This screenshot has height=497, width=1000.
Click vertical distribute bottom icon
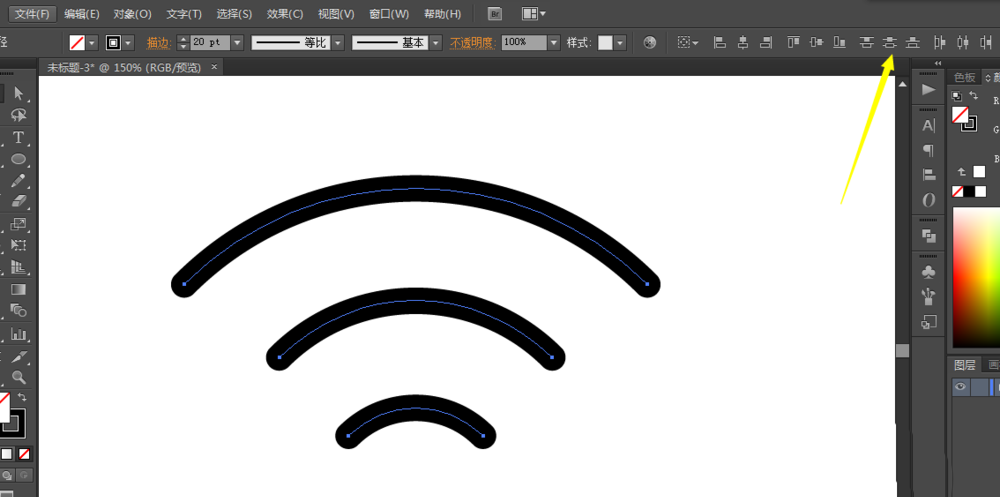click(913, 43)
